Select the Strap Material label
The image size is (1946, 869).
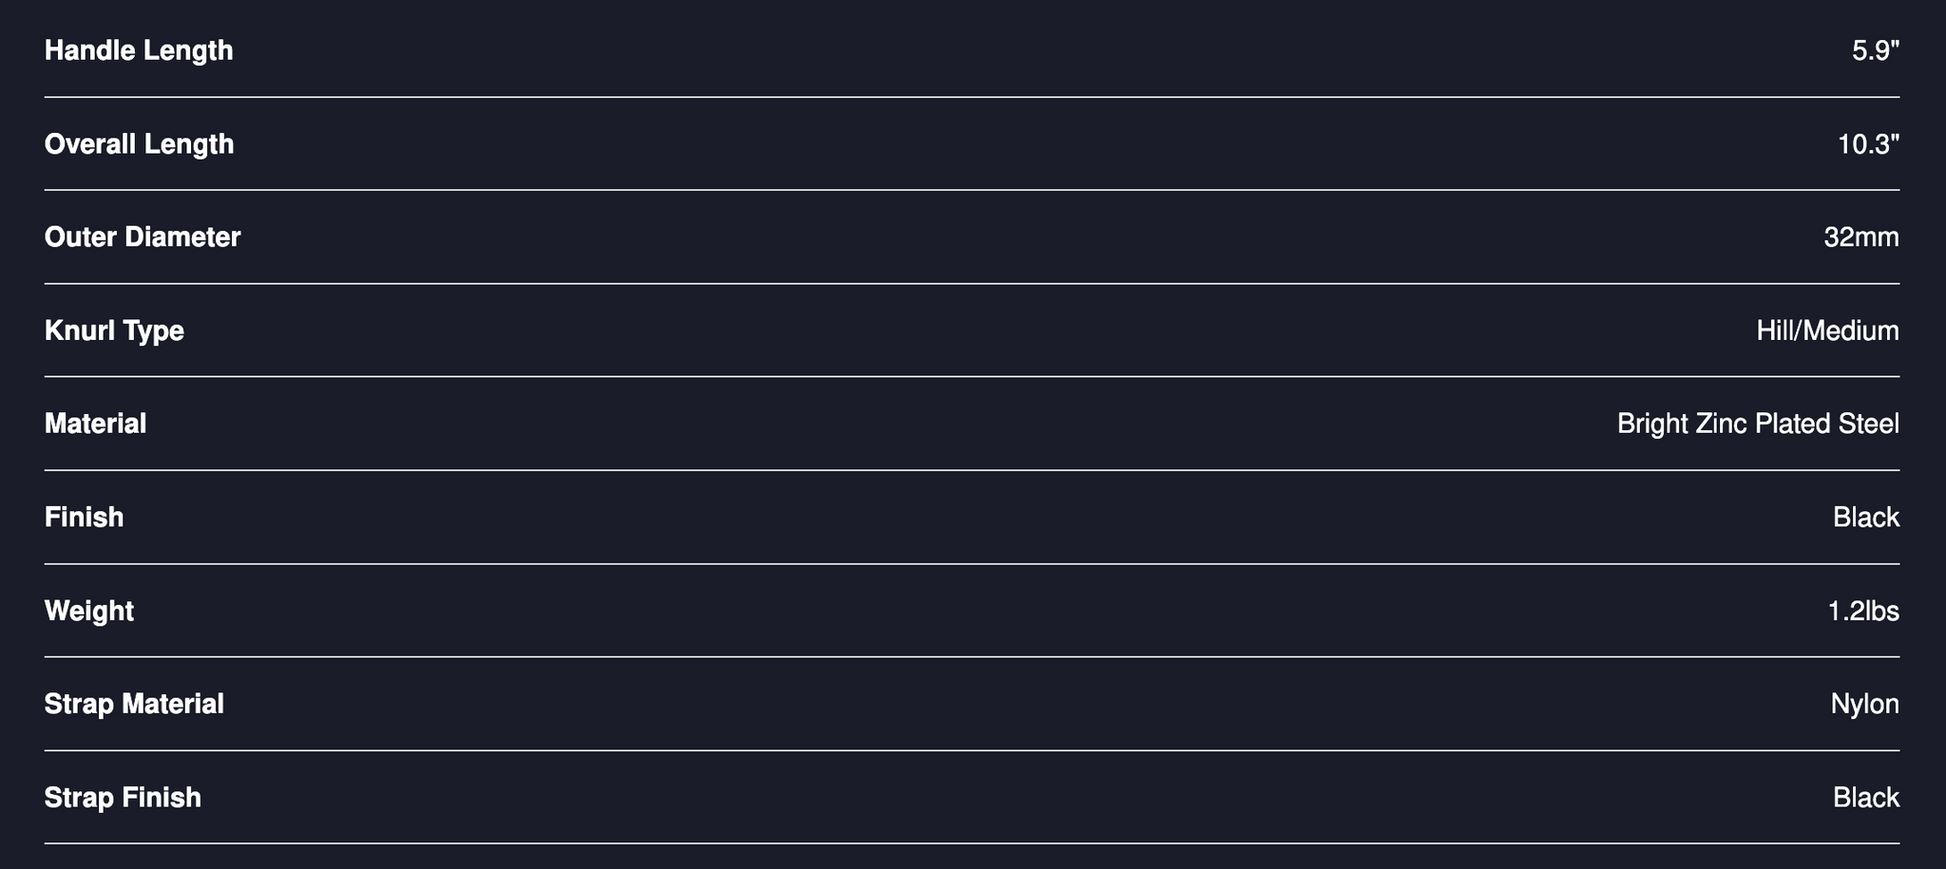click(134, 704)
